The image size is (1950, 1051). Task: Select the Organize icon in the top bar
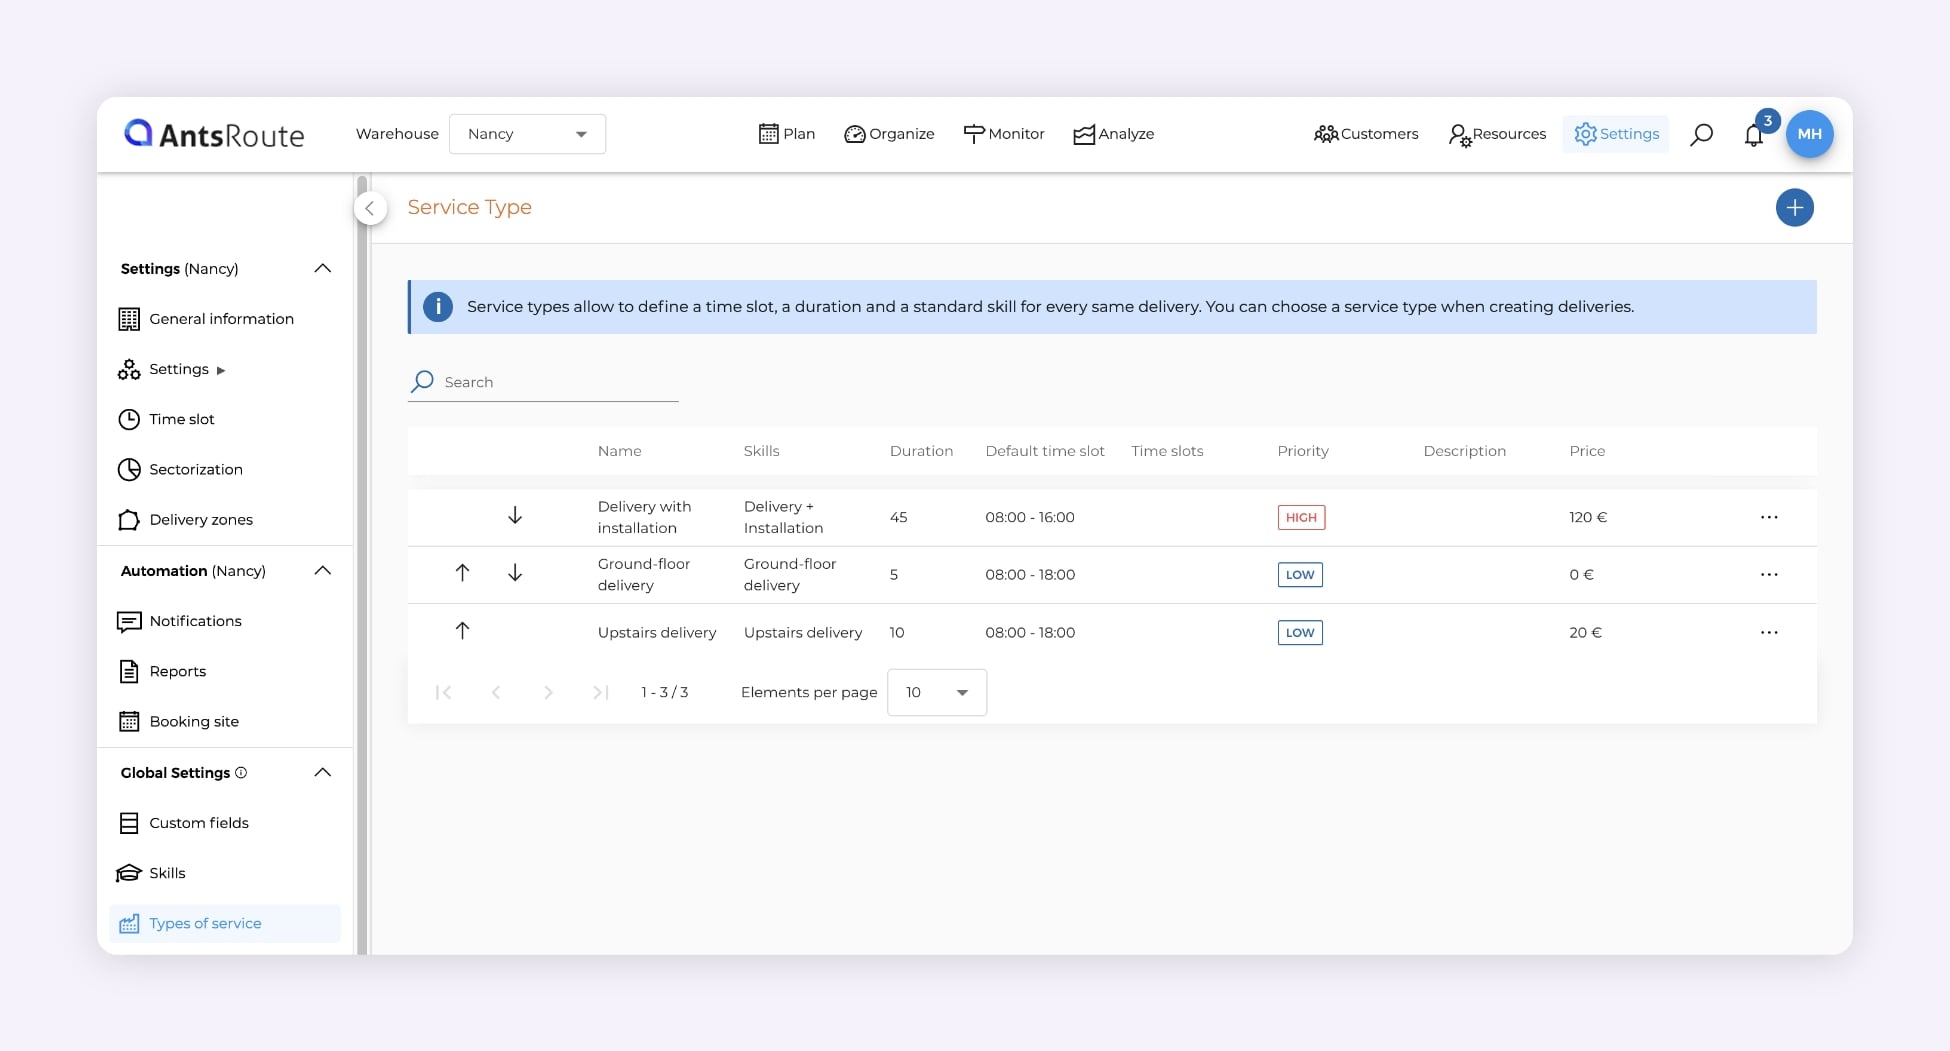click(x=854, y=133)
